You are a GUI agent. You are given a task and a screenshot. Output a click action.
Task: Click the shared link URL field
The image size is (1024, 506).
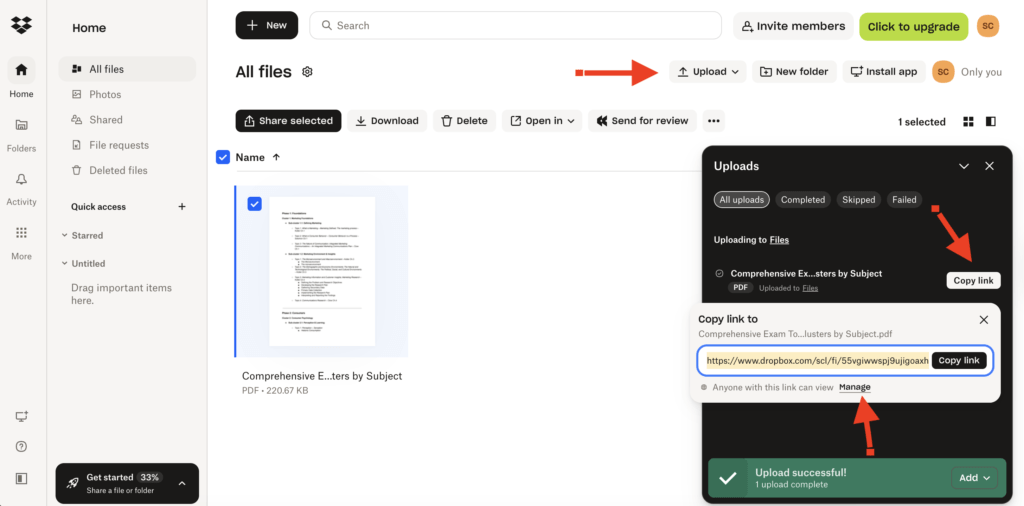[x=818, y=360]
